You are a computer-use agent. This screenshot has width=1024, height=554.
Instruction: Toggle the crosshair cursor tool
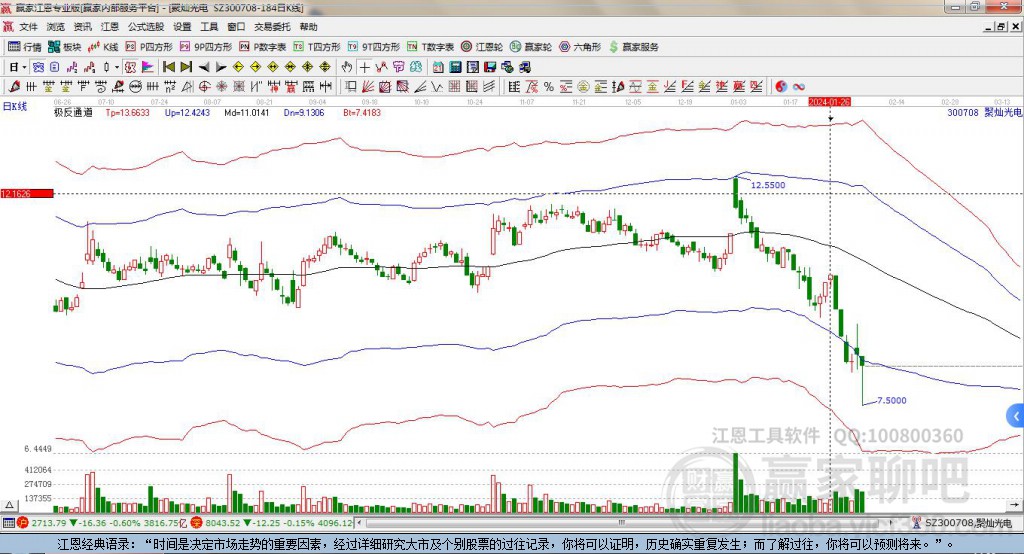[364, 67]
